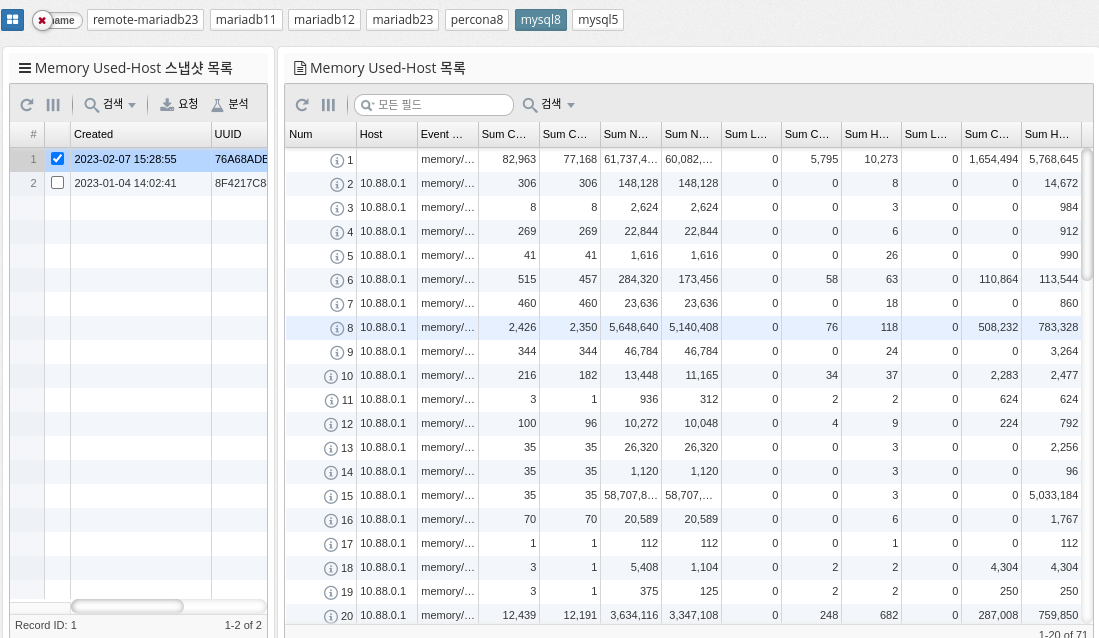Click the hamburger icon beside snapshot list title
The height and width of the screenshot is (638, 1099).
[x=25, y=68]
